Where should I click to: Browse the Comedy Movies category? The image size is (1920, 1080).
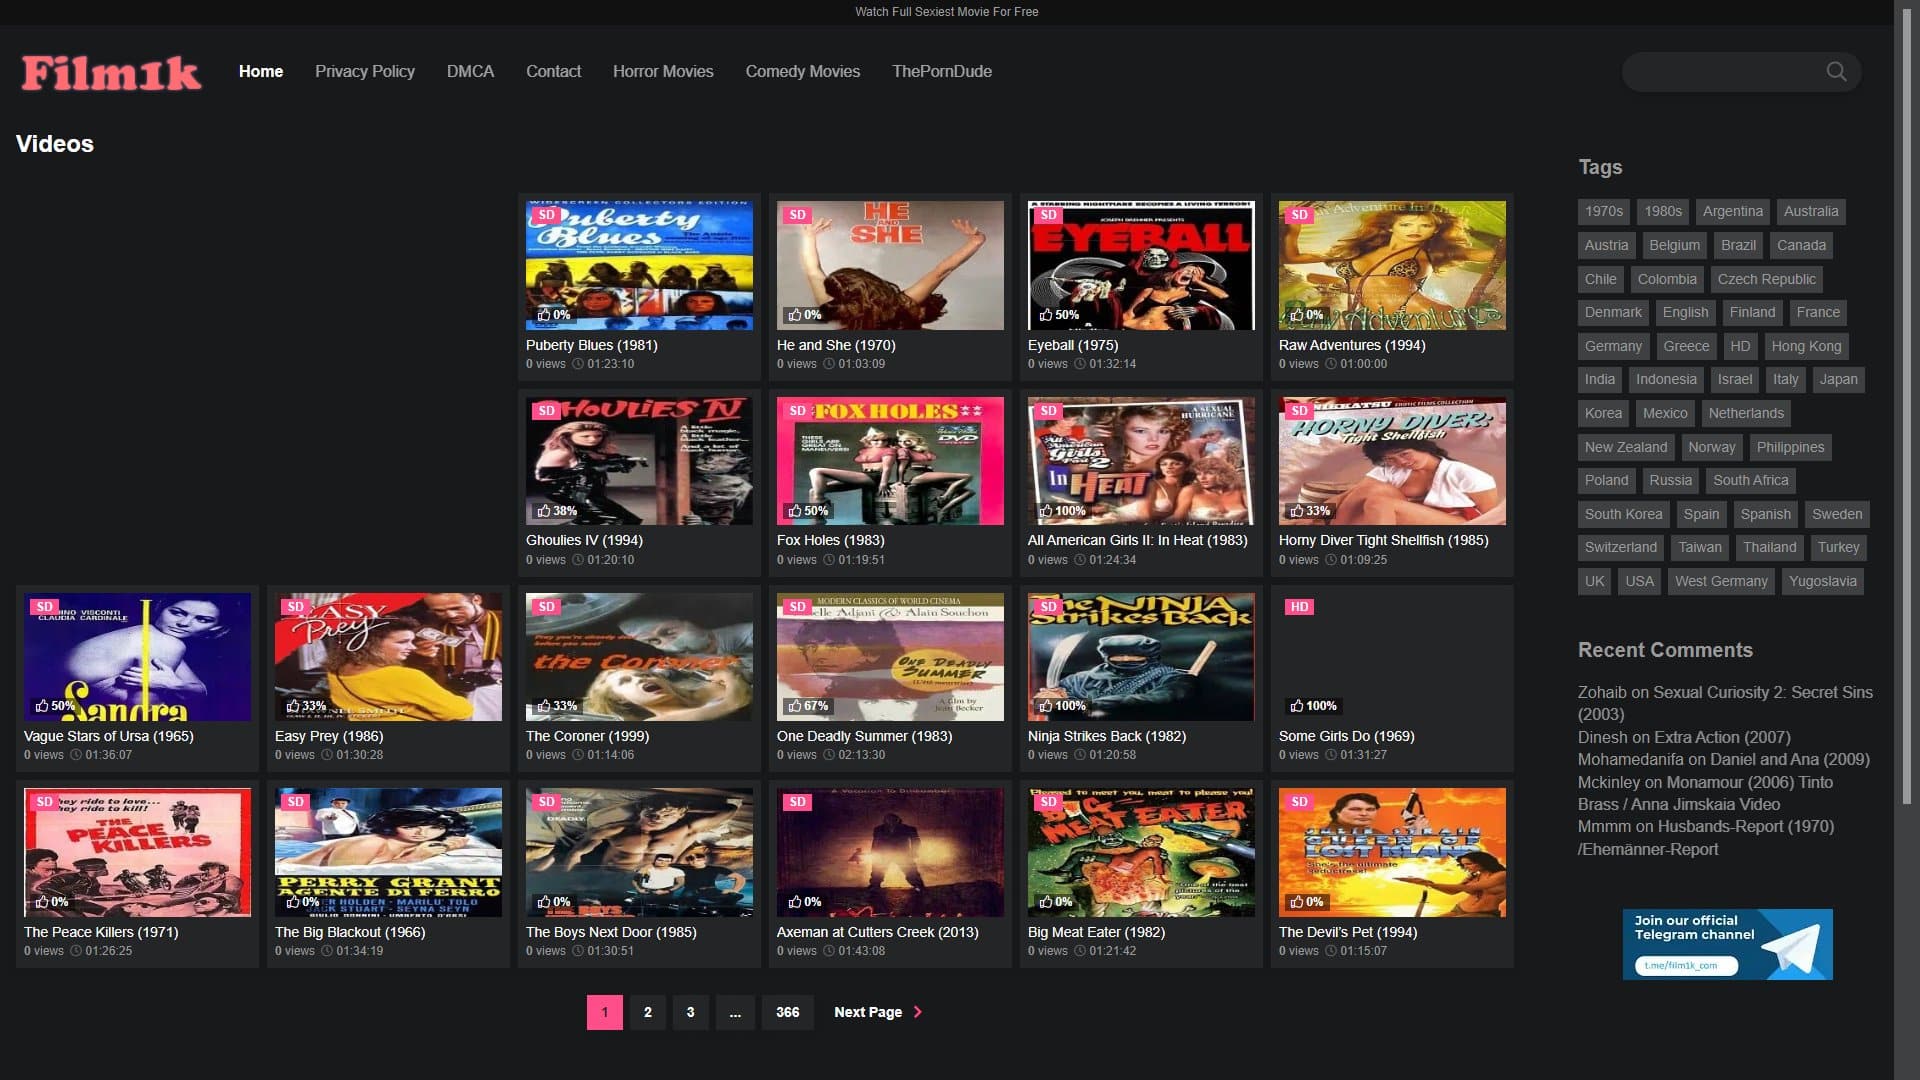(x=803, y=71)
